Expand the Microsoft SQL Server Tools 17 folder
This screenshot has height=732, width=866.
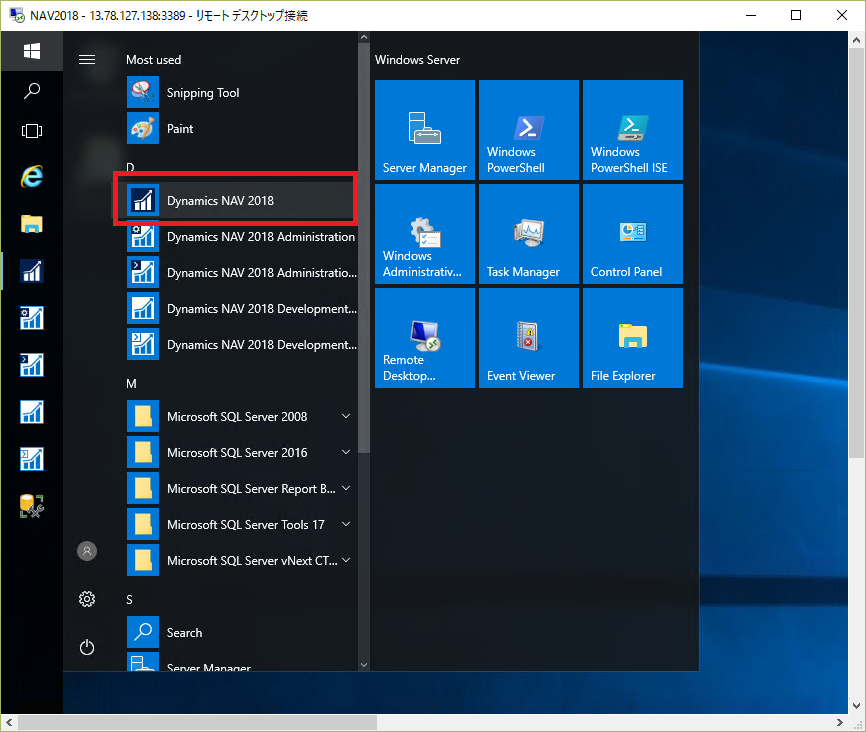[x=242, y=524]
